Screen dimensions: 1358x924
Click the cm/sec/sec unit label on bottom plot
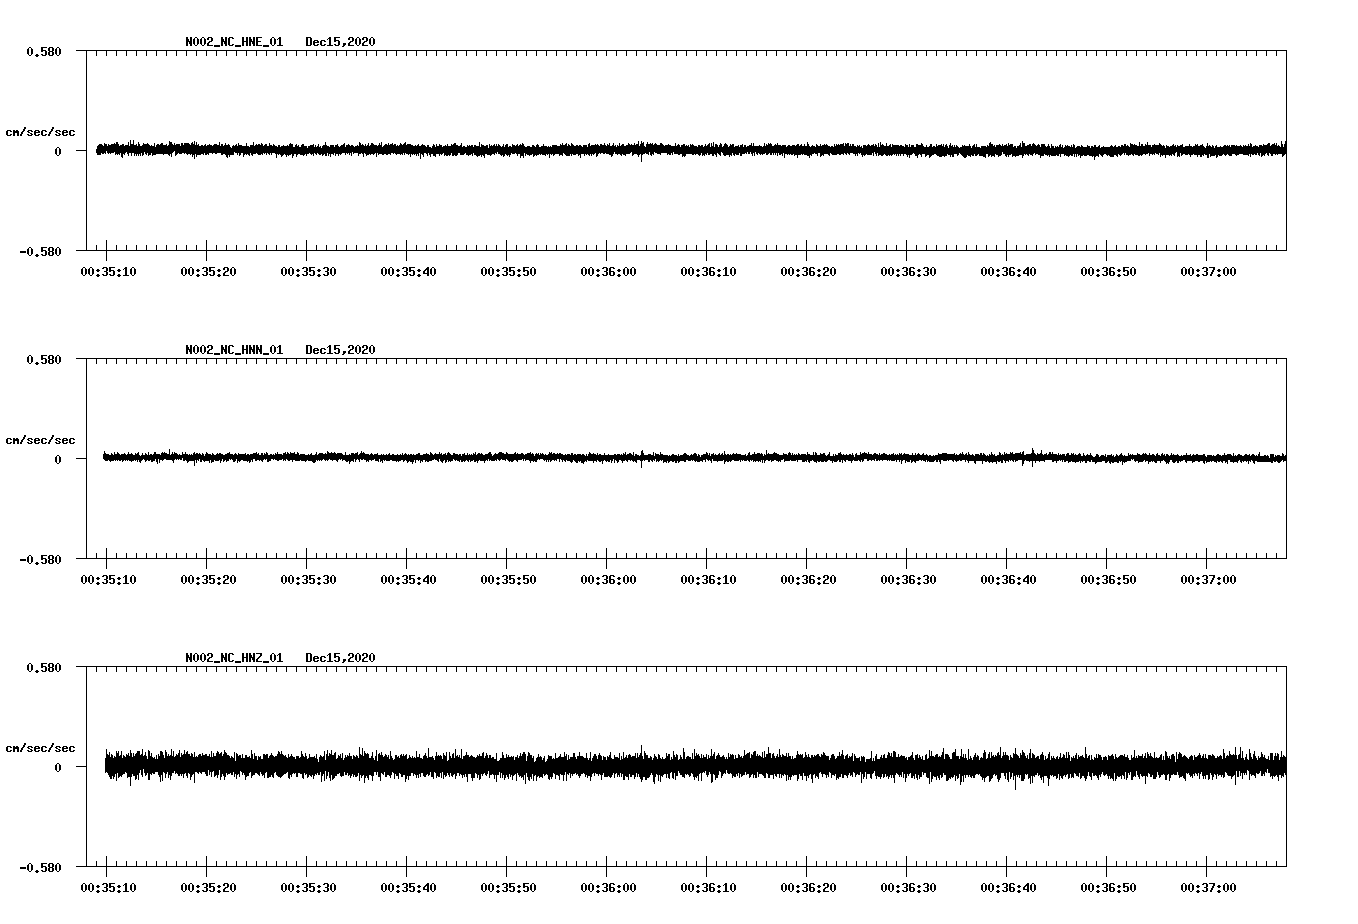coord(41,746)
